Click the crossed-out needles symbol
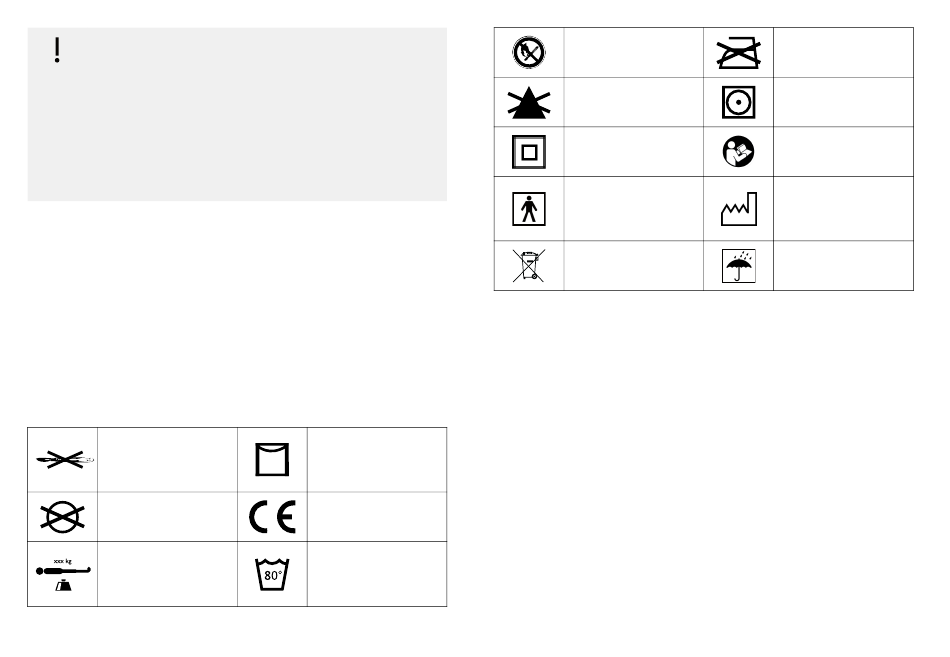The width and height of the screenshot is (950, 657). [x=63, y=459]
